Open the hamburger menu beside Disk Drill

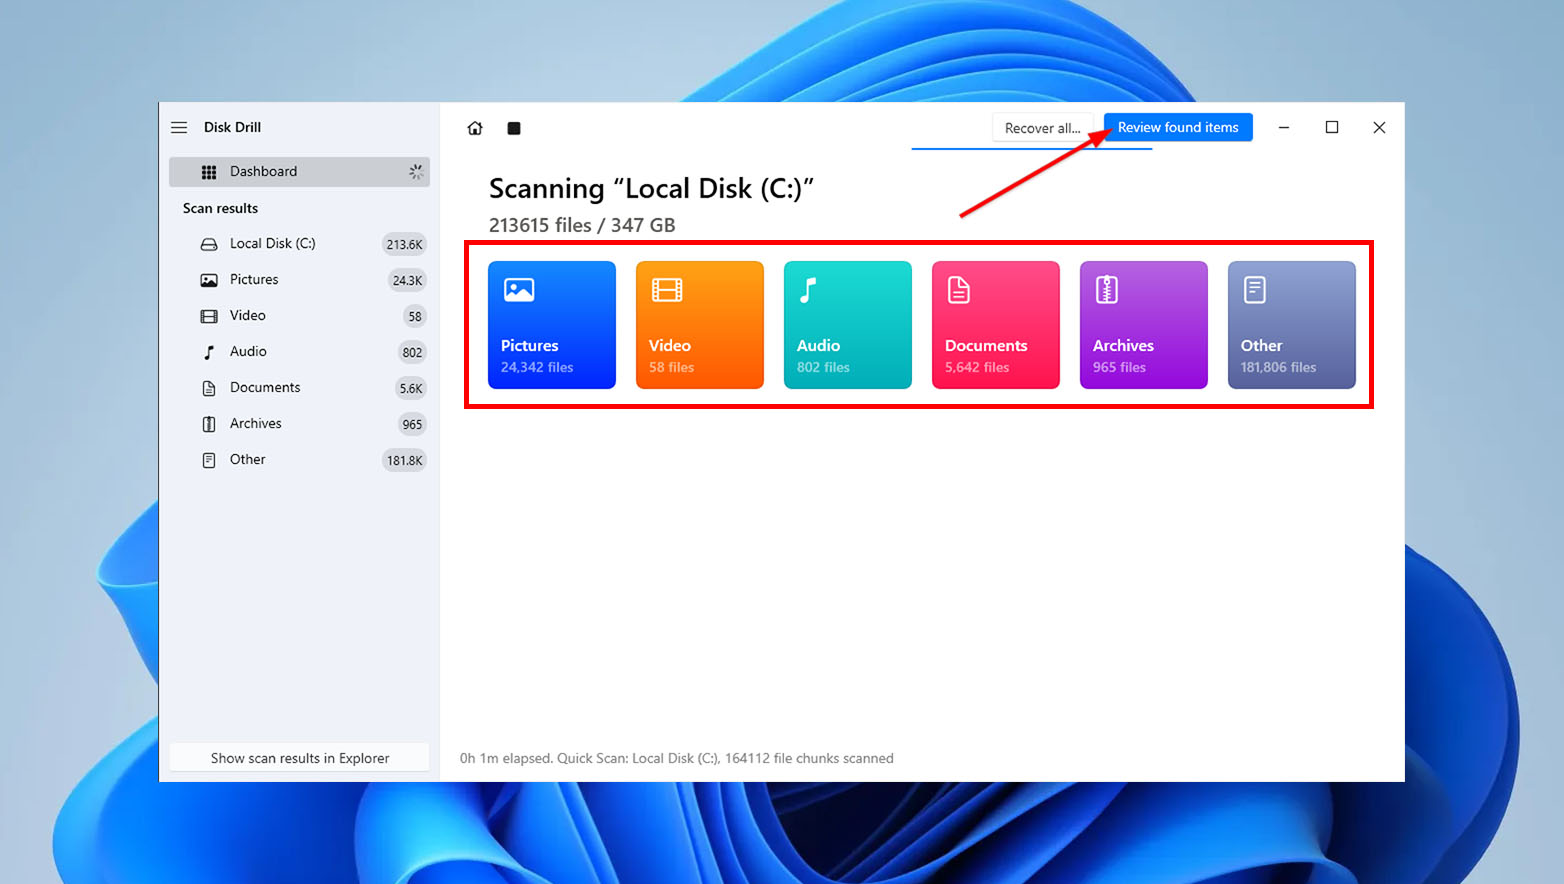coord(179,127)
